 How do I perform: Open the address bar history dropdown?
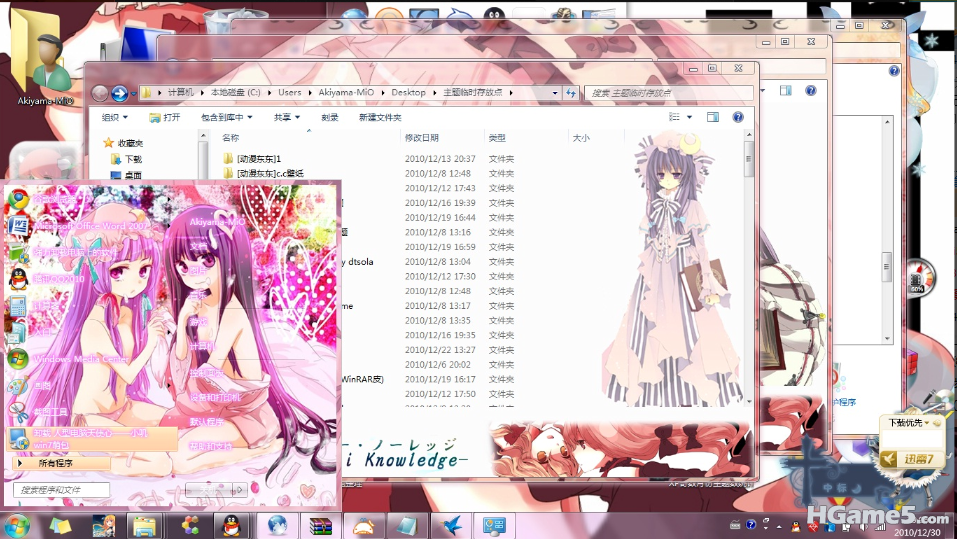pos(555,93)
